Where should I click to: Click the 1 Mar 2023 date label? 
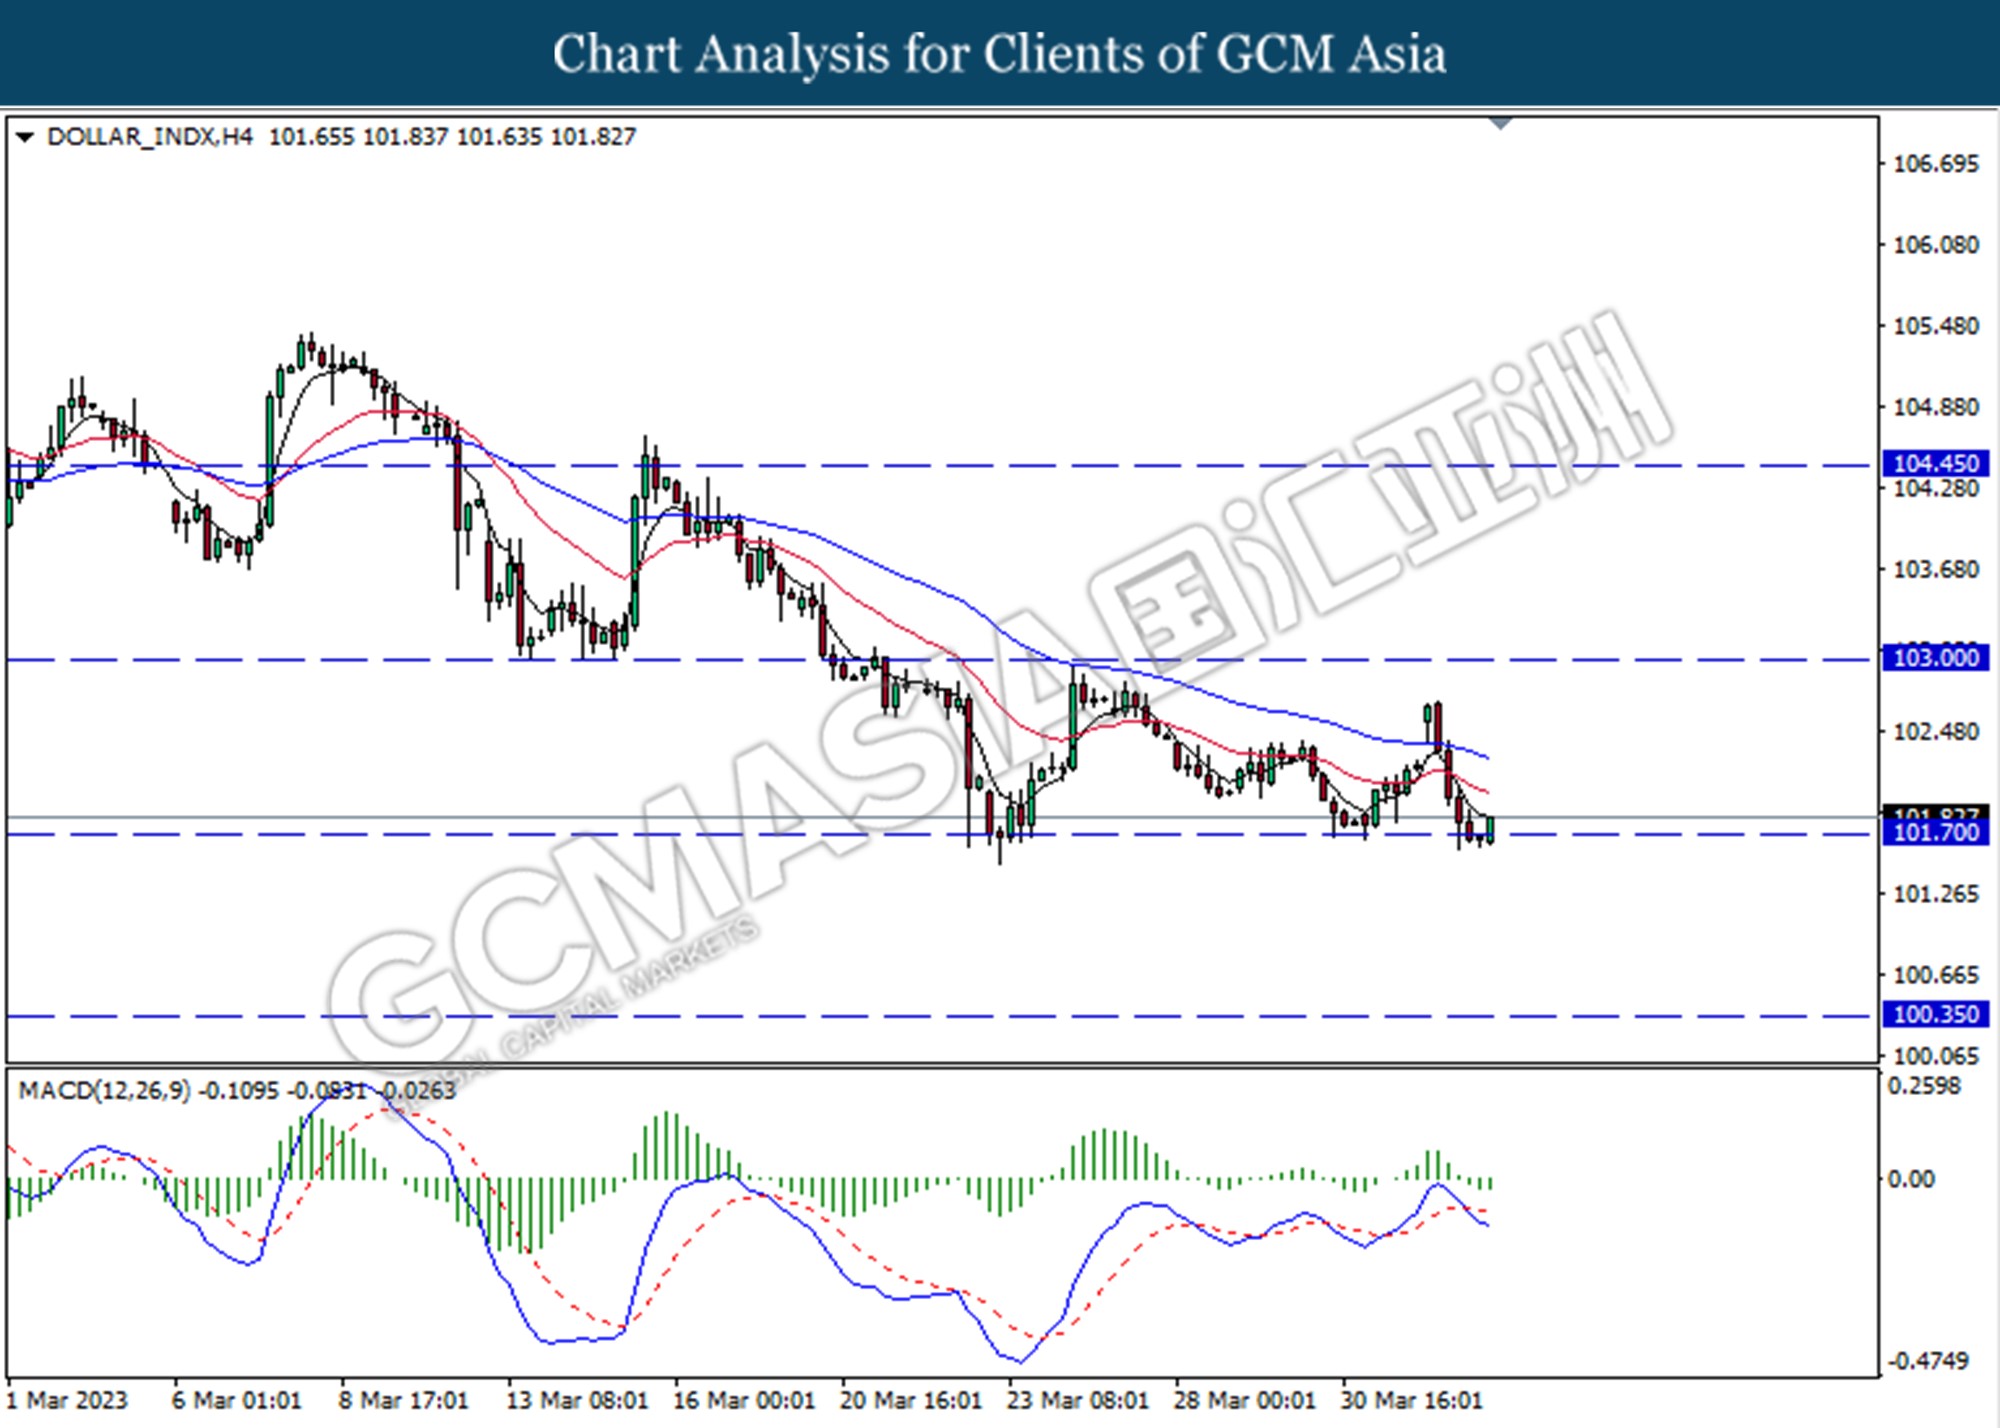point(67,1400)
